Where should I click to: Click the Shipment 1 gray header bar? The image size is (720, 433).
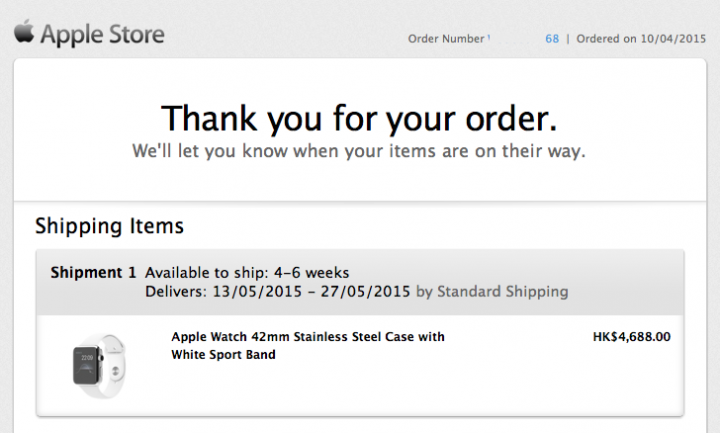click(620, 280)
